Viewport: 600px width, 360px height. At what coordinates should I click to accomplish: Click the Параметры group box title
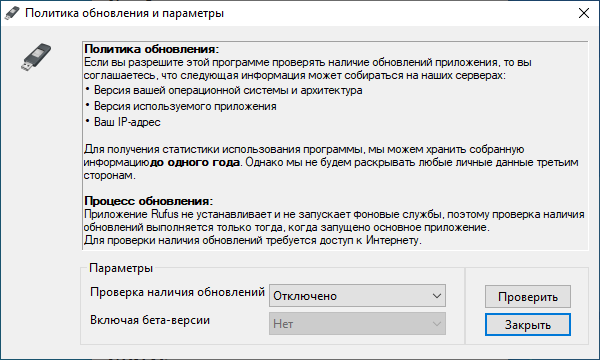point(121,268)
